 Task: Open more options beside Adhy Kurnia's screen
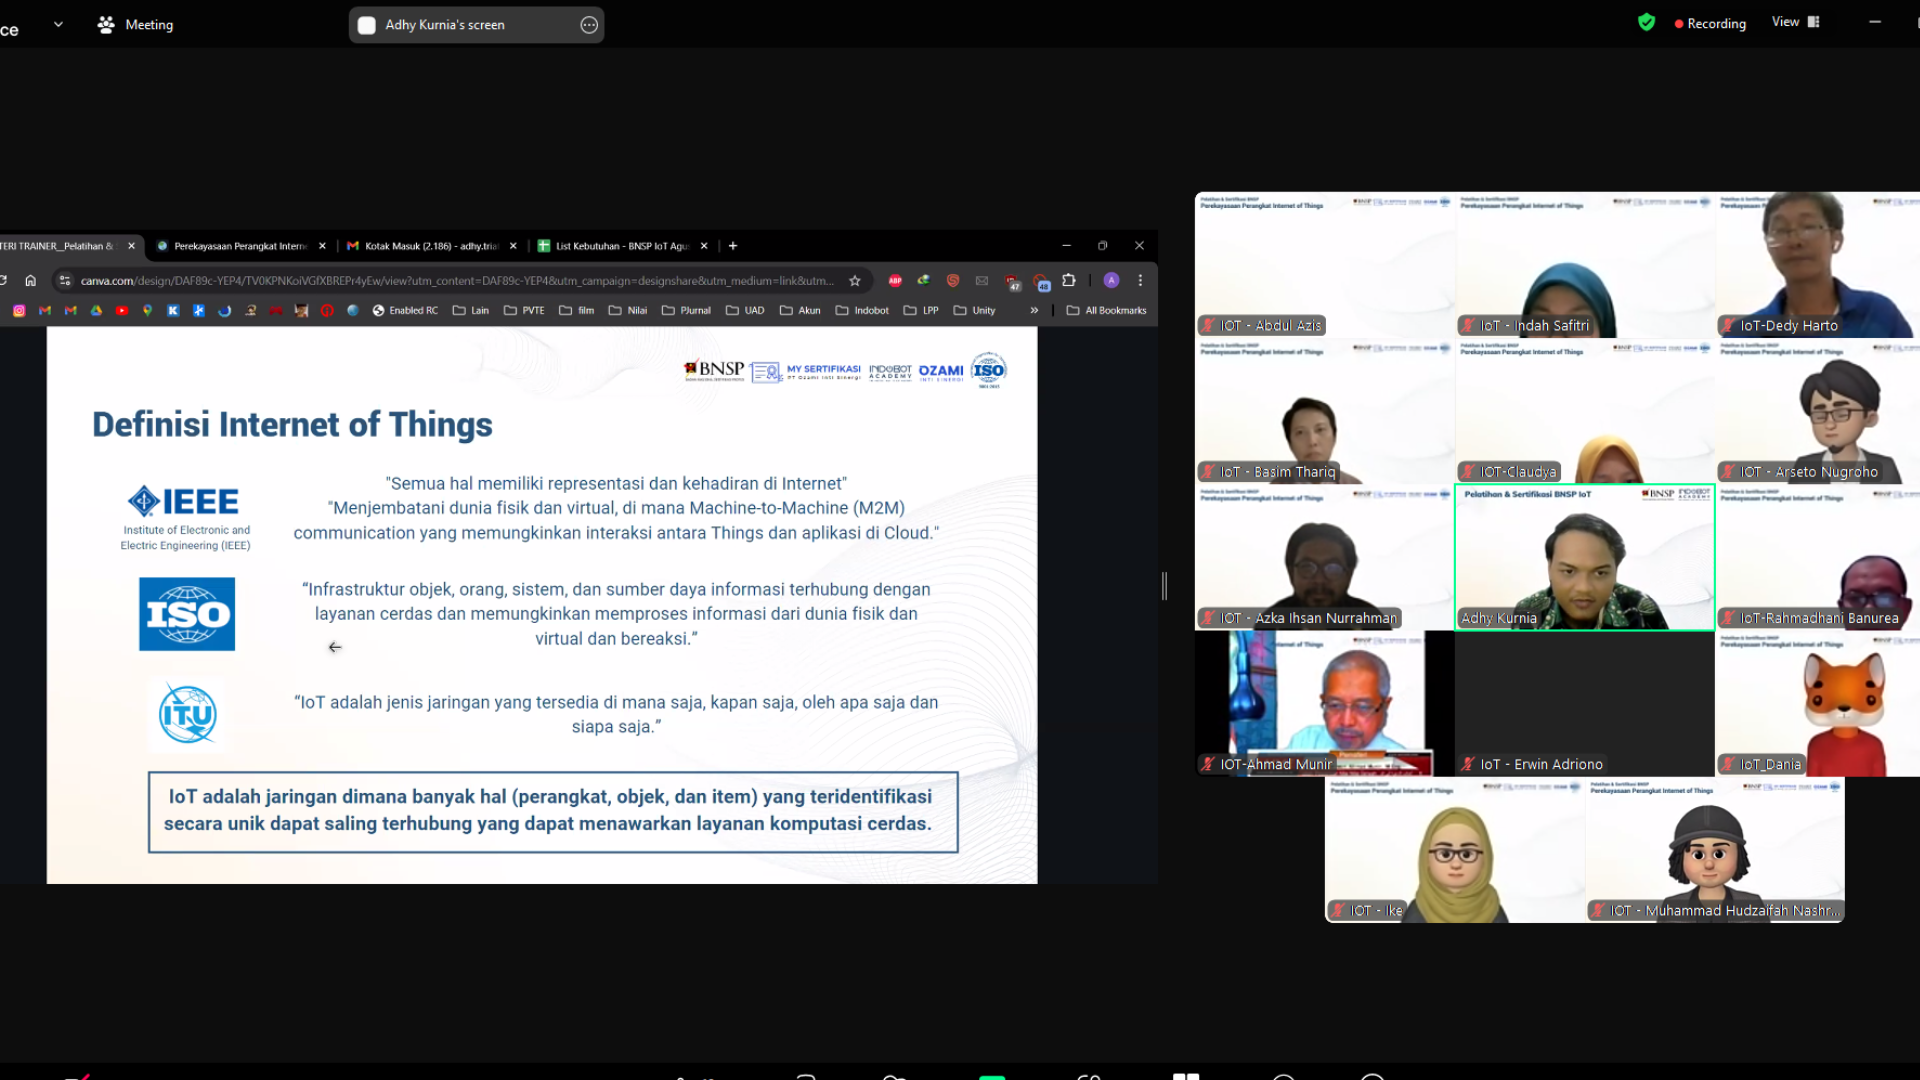coord(589,25)
